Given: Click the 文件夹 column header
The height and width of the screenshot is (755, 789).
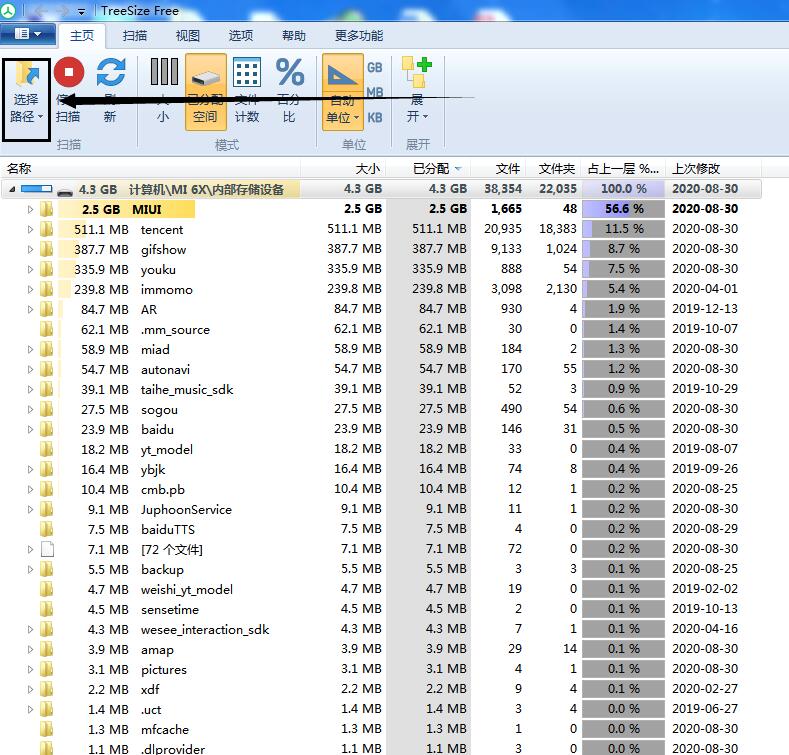Looking at the screenshot, I should click(557, 169).
